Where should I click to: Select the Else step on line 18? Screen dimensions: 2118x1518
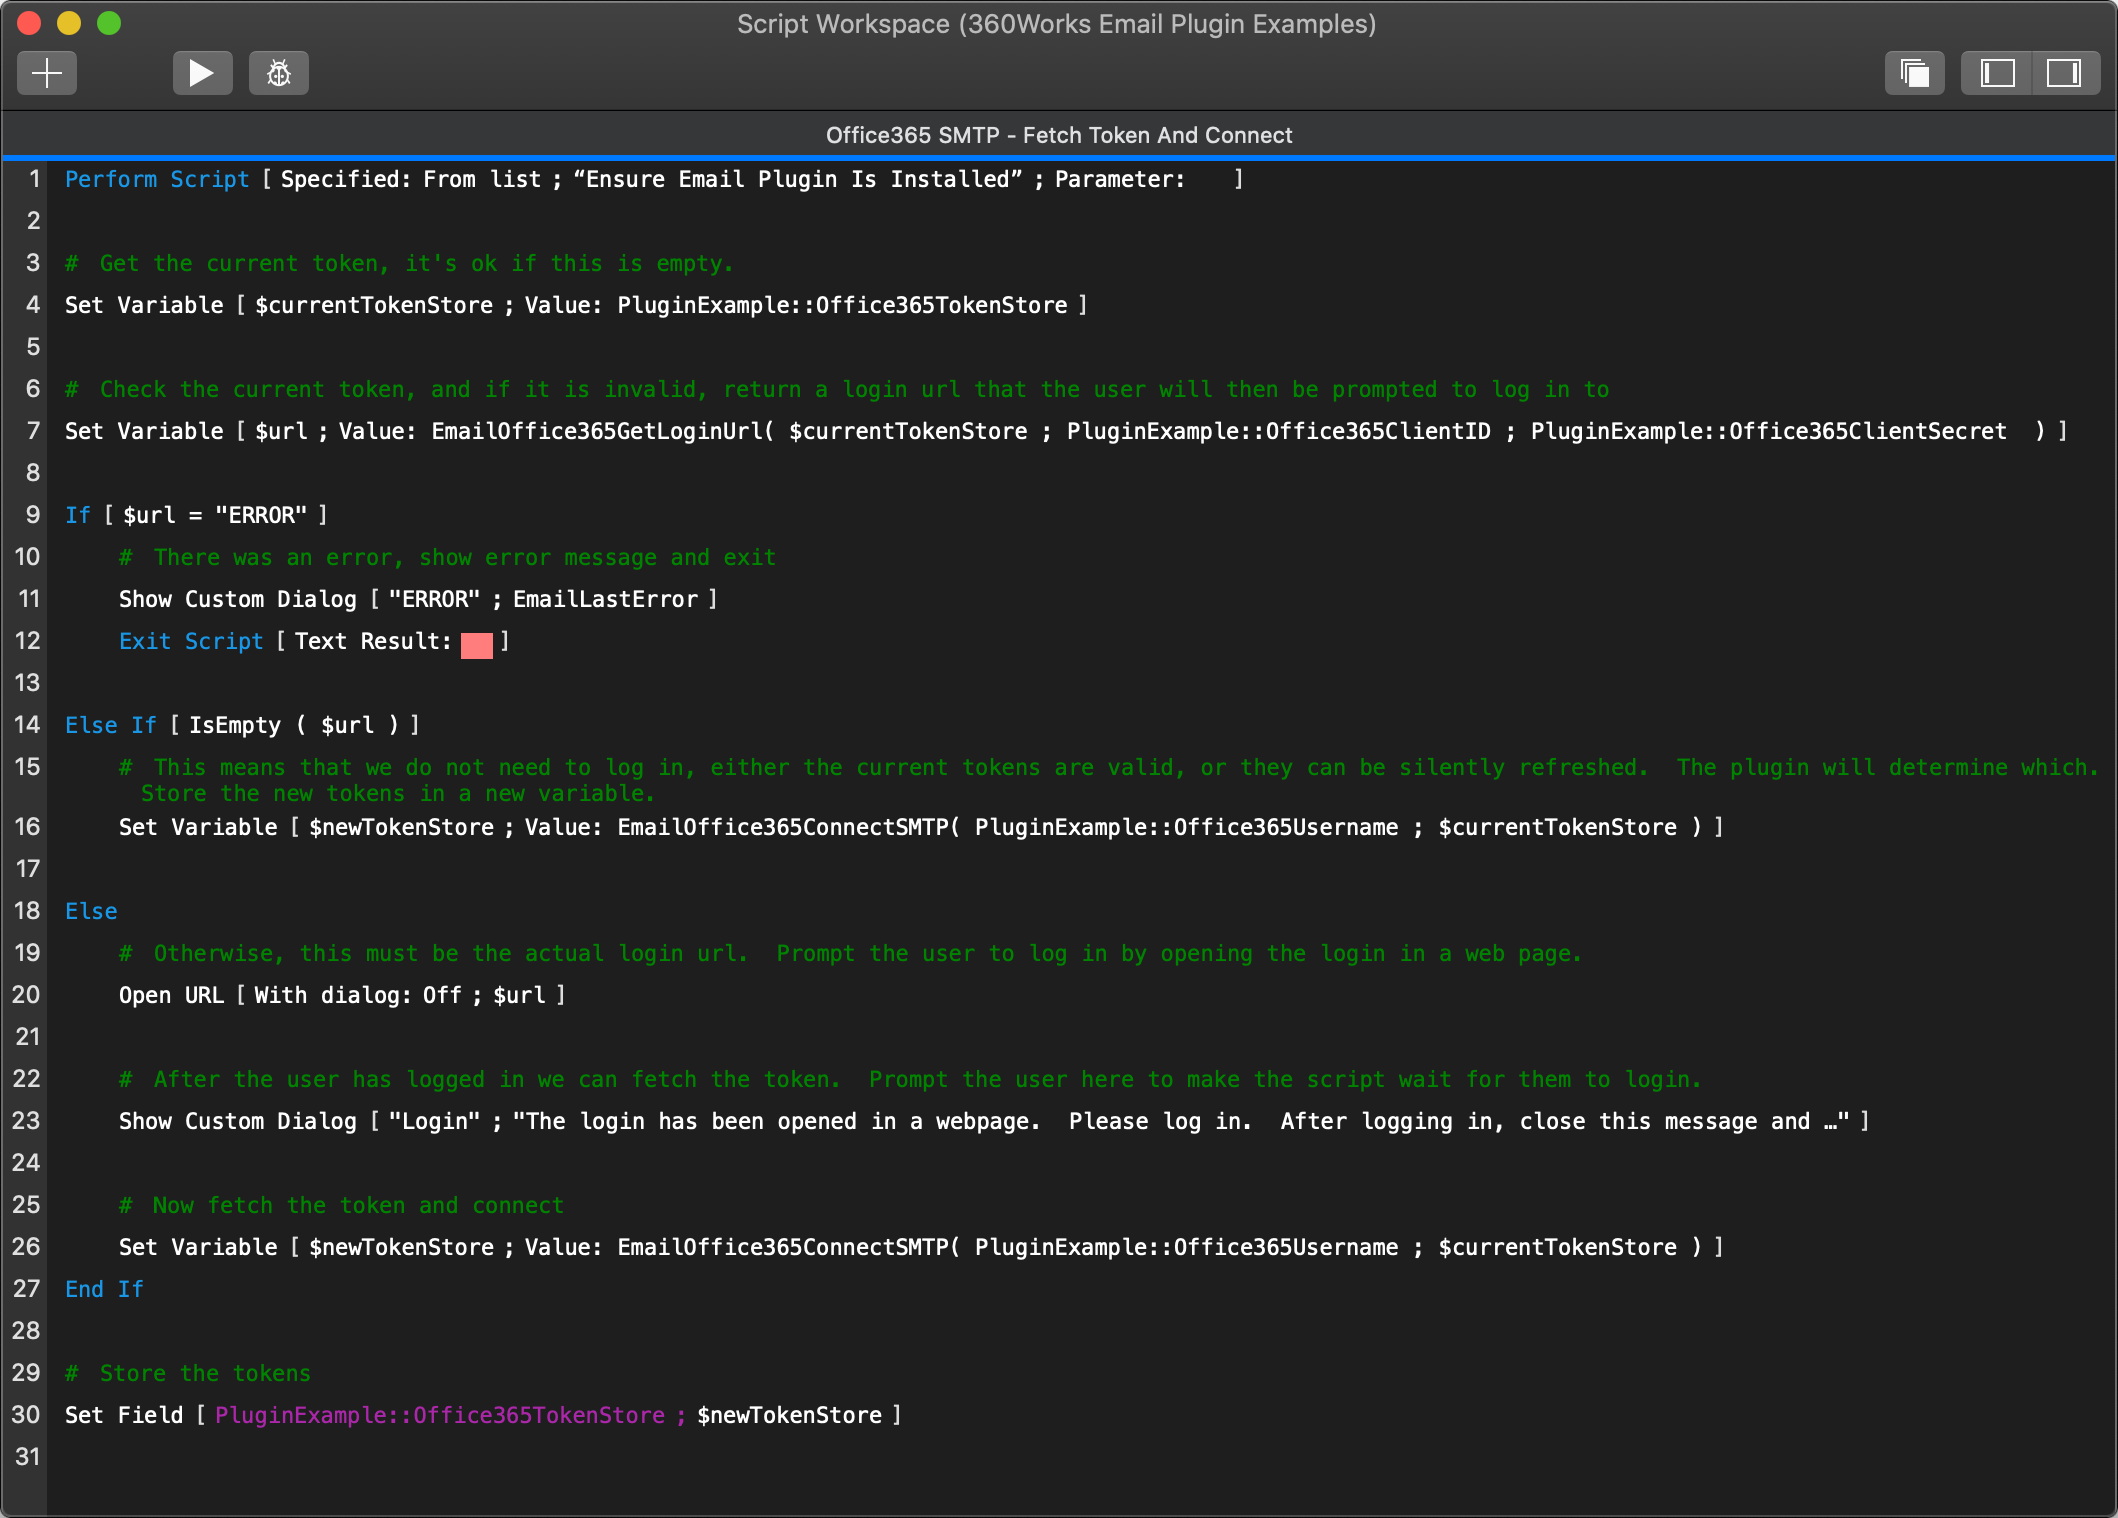[x=91, y=911]
